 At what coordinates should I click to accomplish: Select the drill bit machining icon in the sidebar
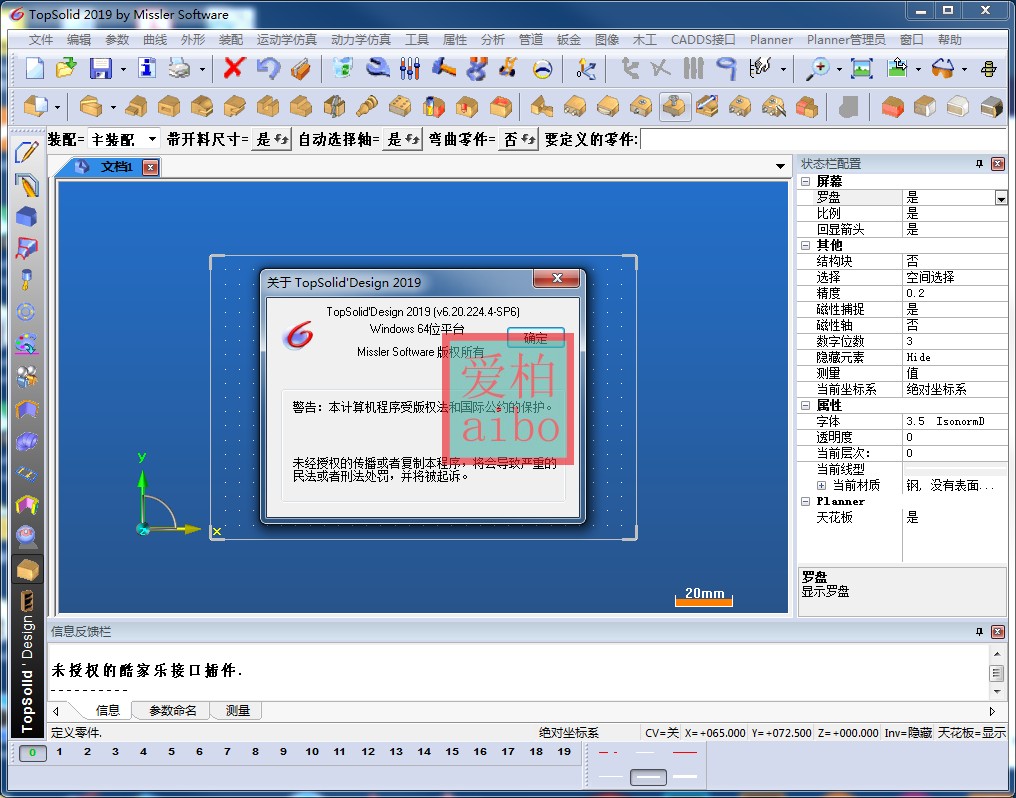(27, 279)
